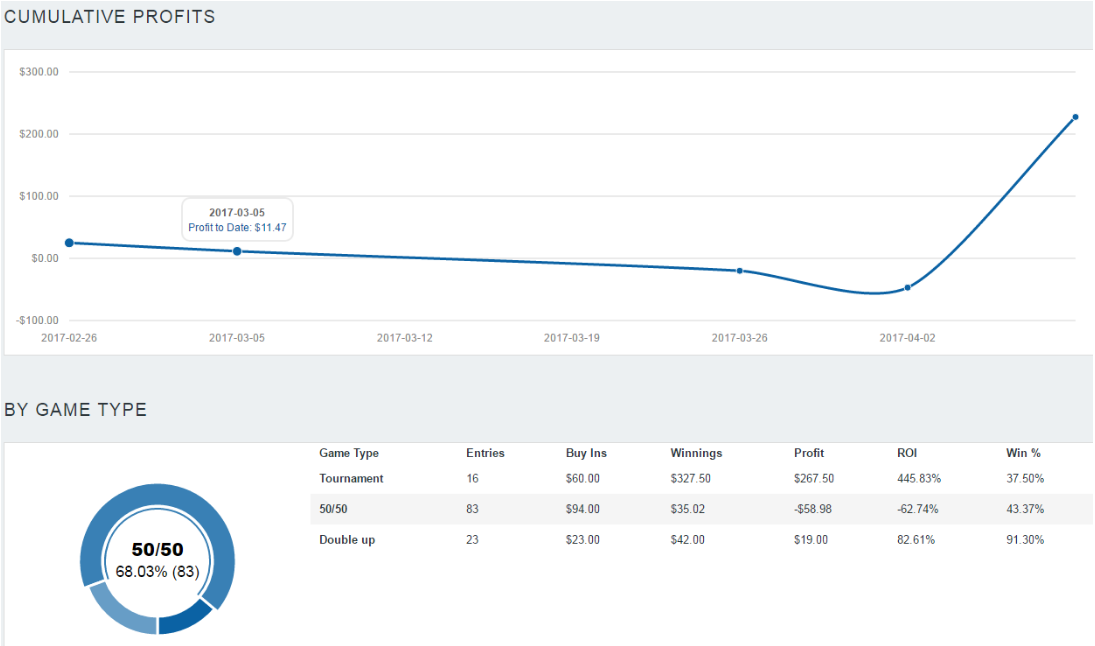Click the 'Profit' column header
This screenshot has height=646, width=1095.
[x=809, y=453]
